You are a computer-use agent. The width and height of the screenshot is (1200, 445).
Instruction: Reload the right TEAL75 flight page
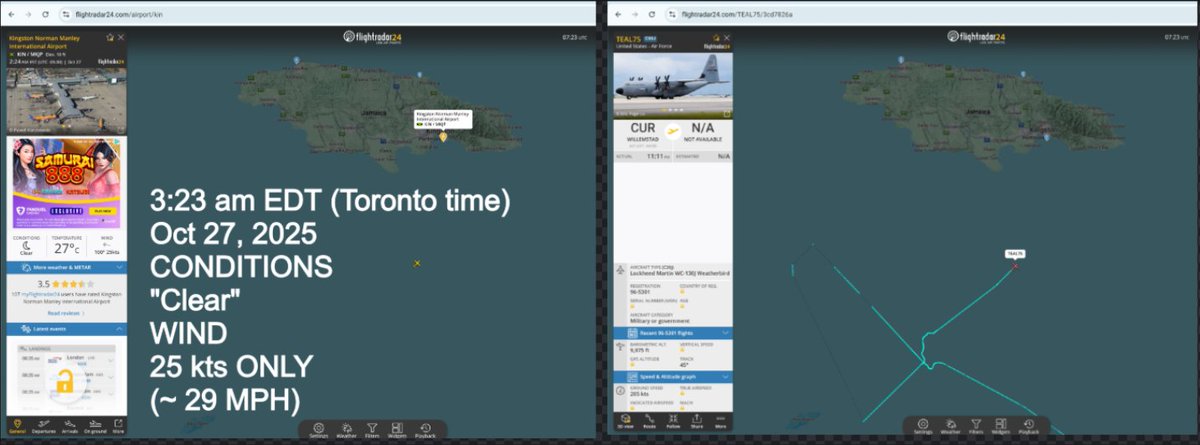pos(653,15)
